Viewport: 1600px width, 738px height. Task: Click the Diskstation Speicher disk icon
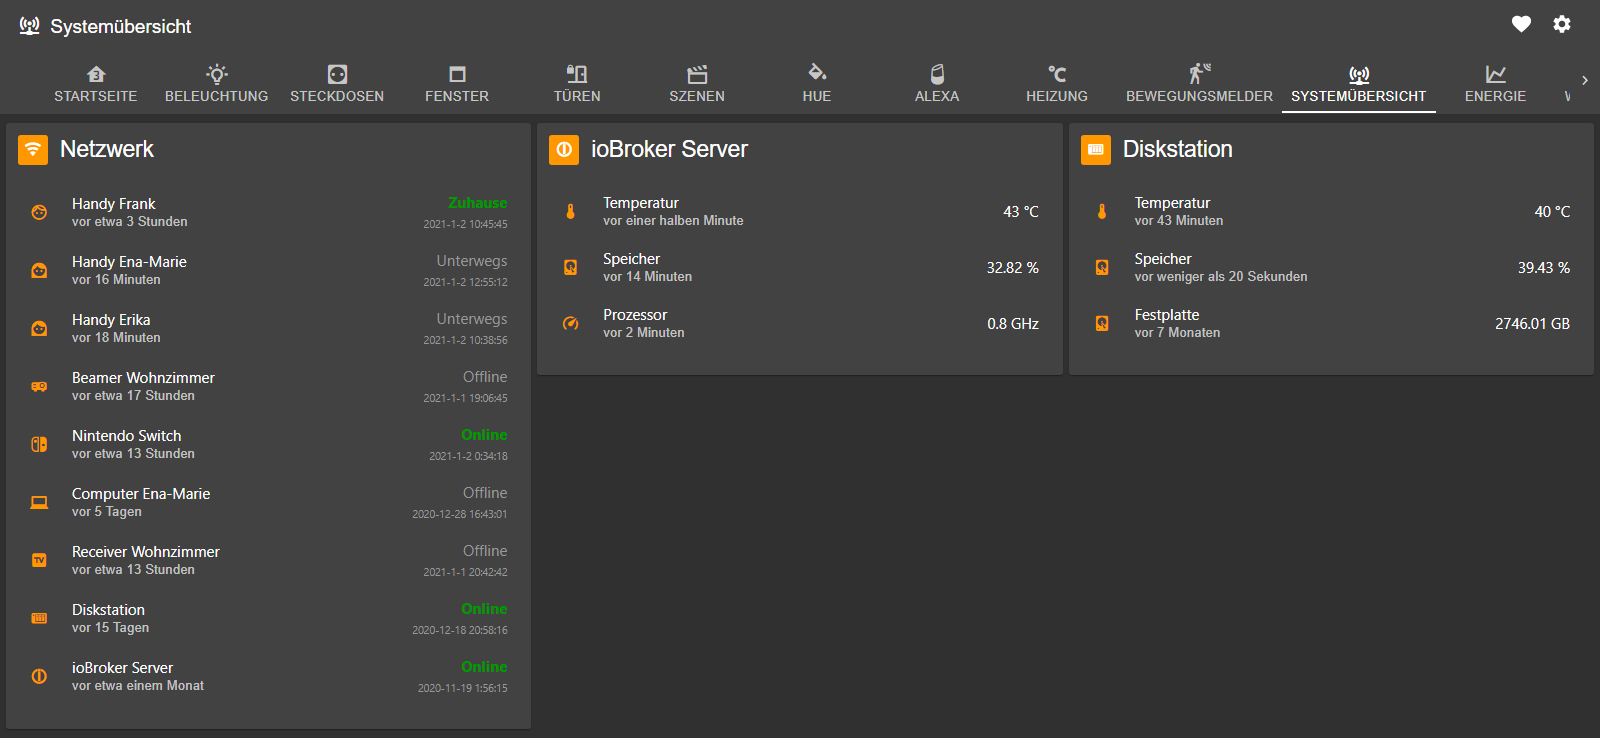(1102, 267)
